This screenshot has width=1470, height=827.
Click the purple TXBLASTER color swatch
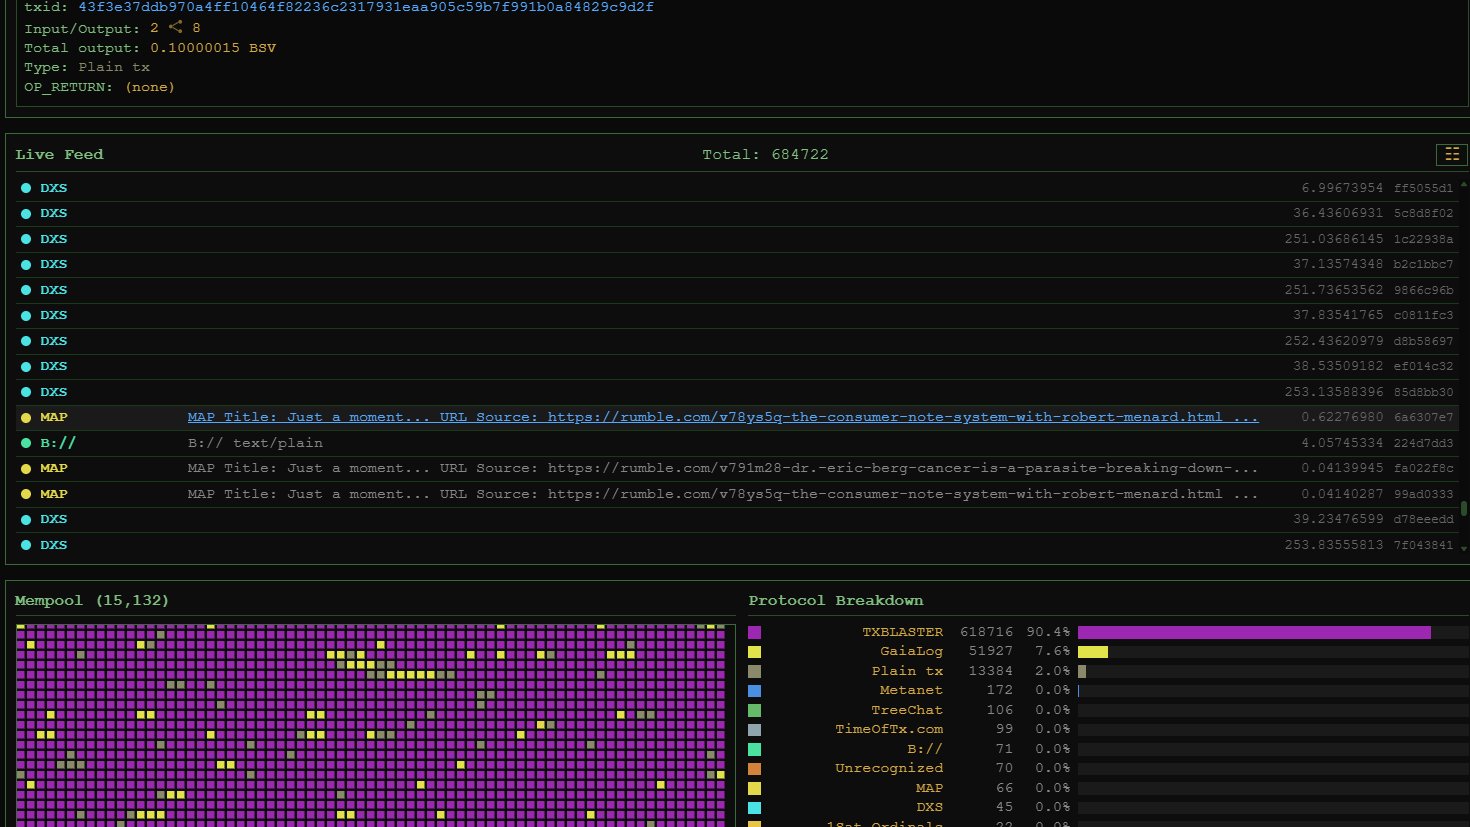coord(755,632)
